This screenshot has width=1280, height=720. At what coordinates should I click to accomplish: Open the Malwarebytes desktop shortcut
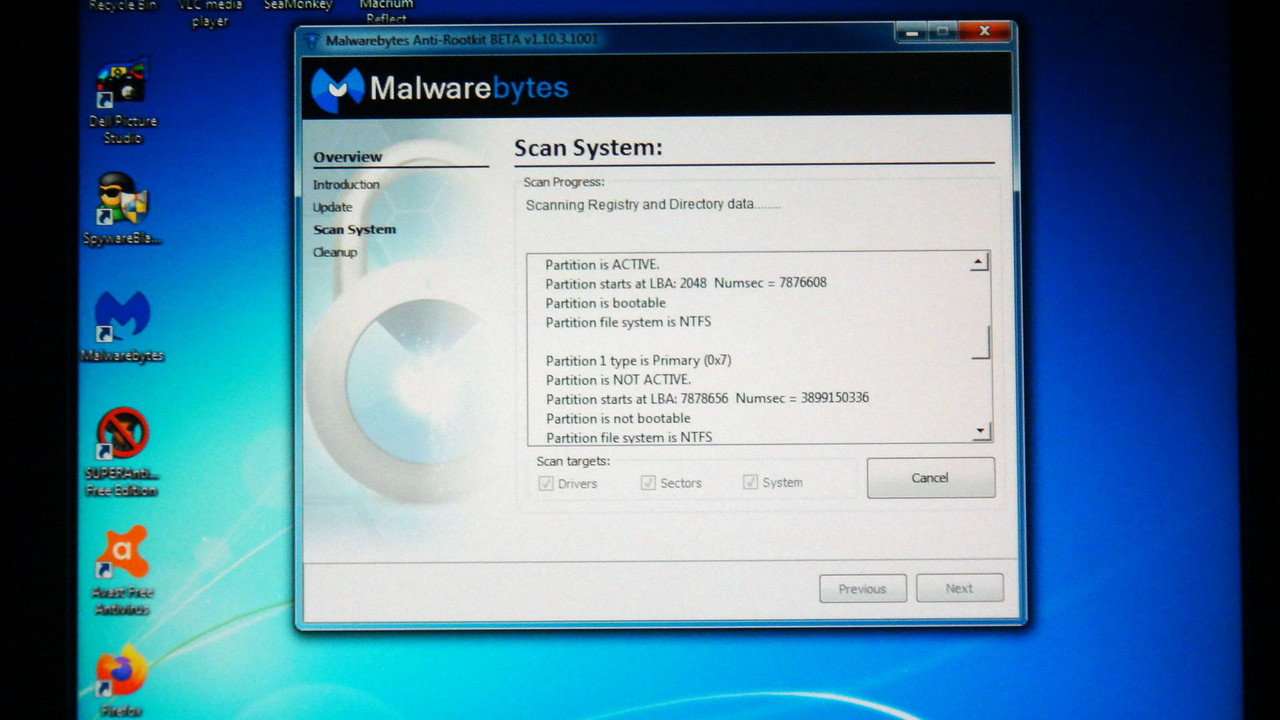pos(122,327)
